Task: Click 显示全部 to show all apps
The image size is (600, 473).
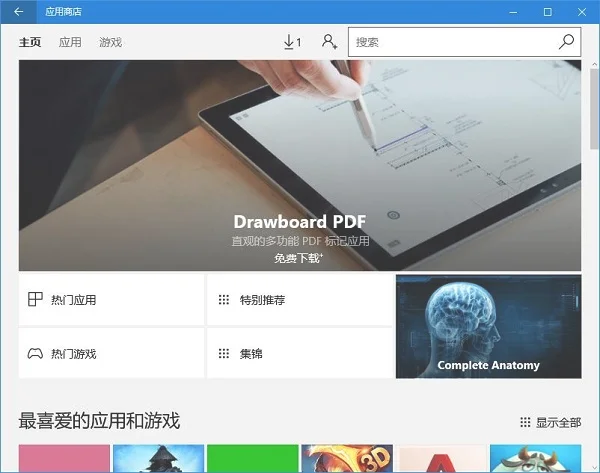Action: tap(551, 422)
